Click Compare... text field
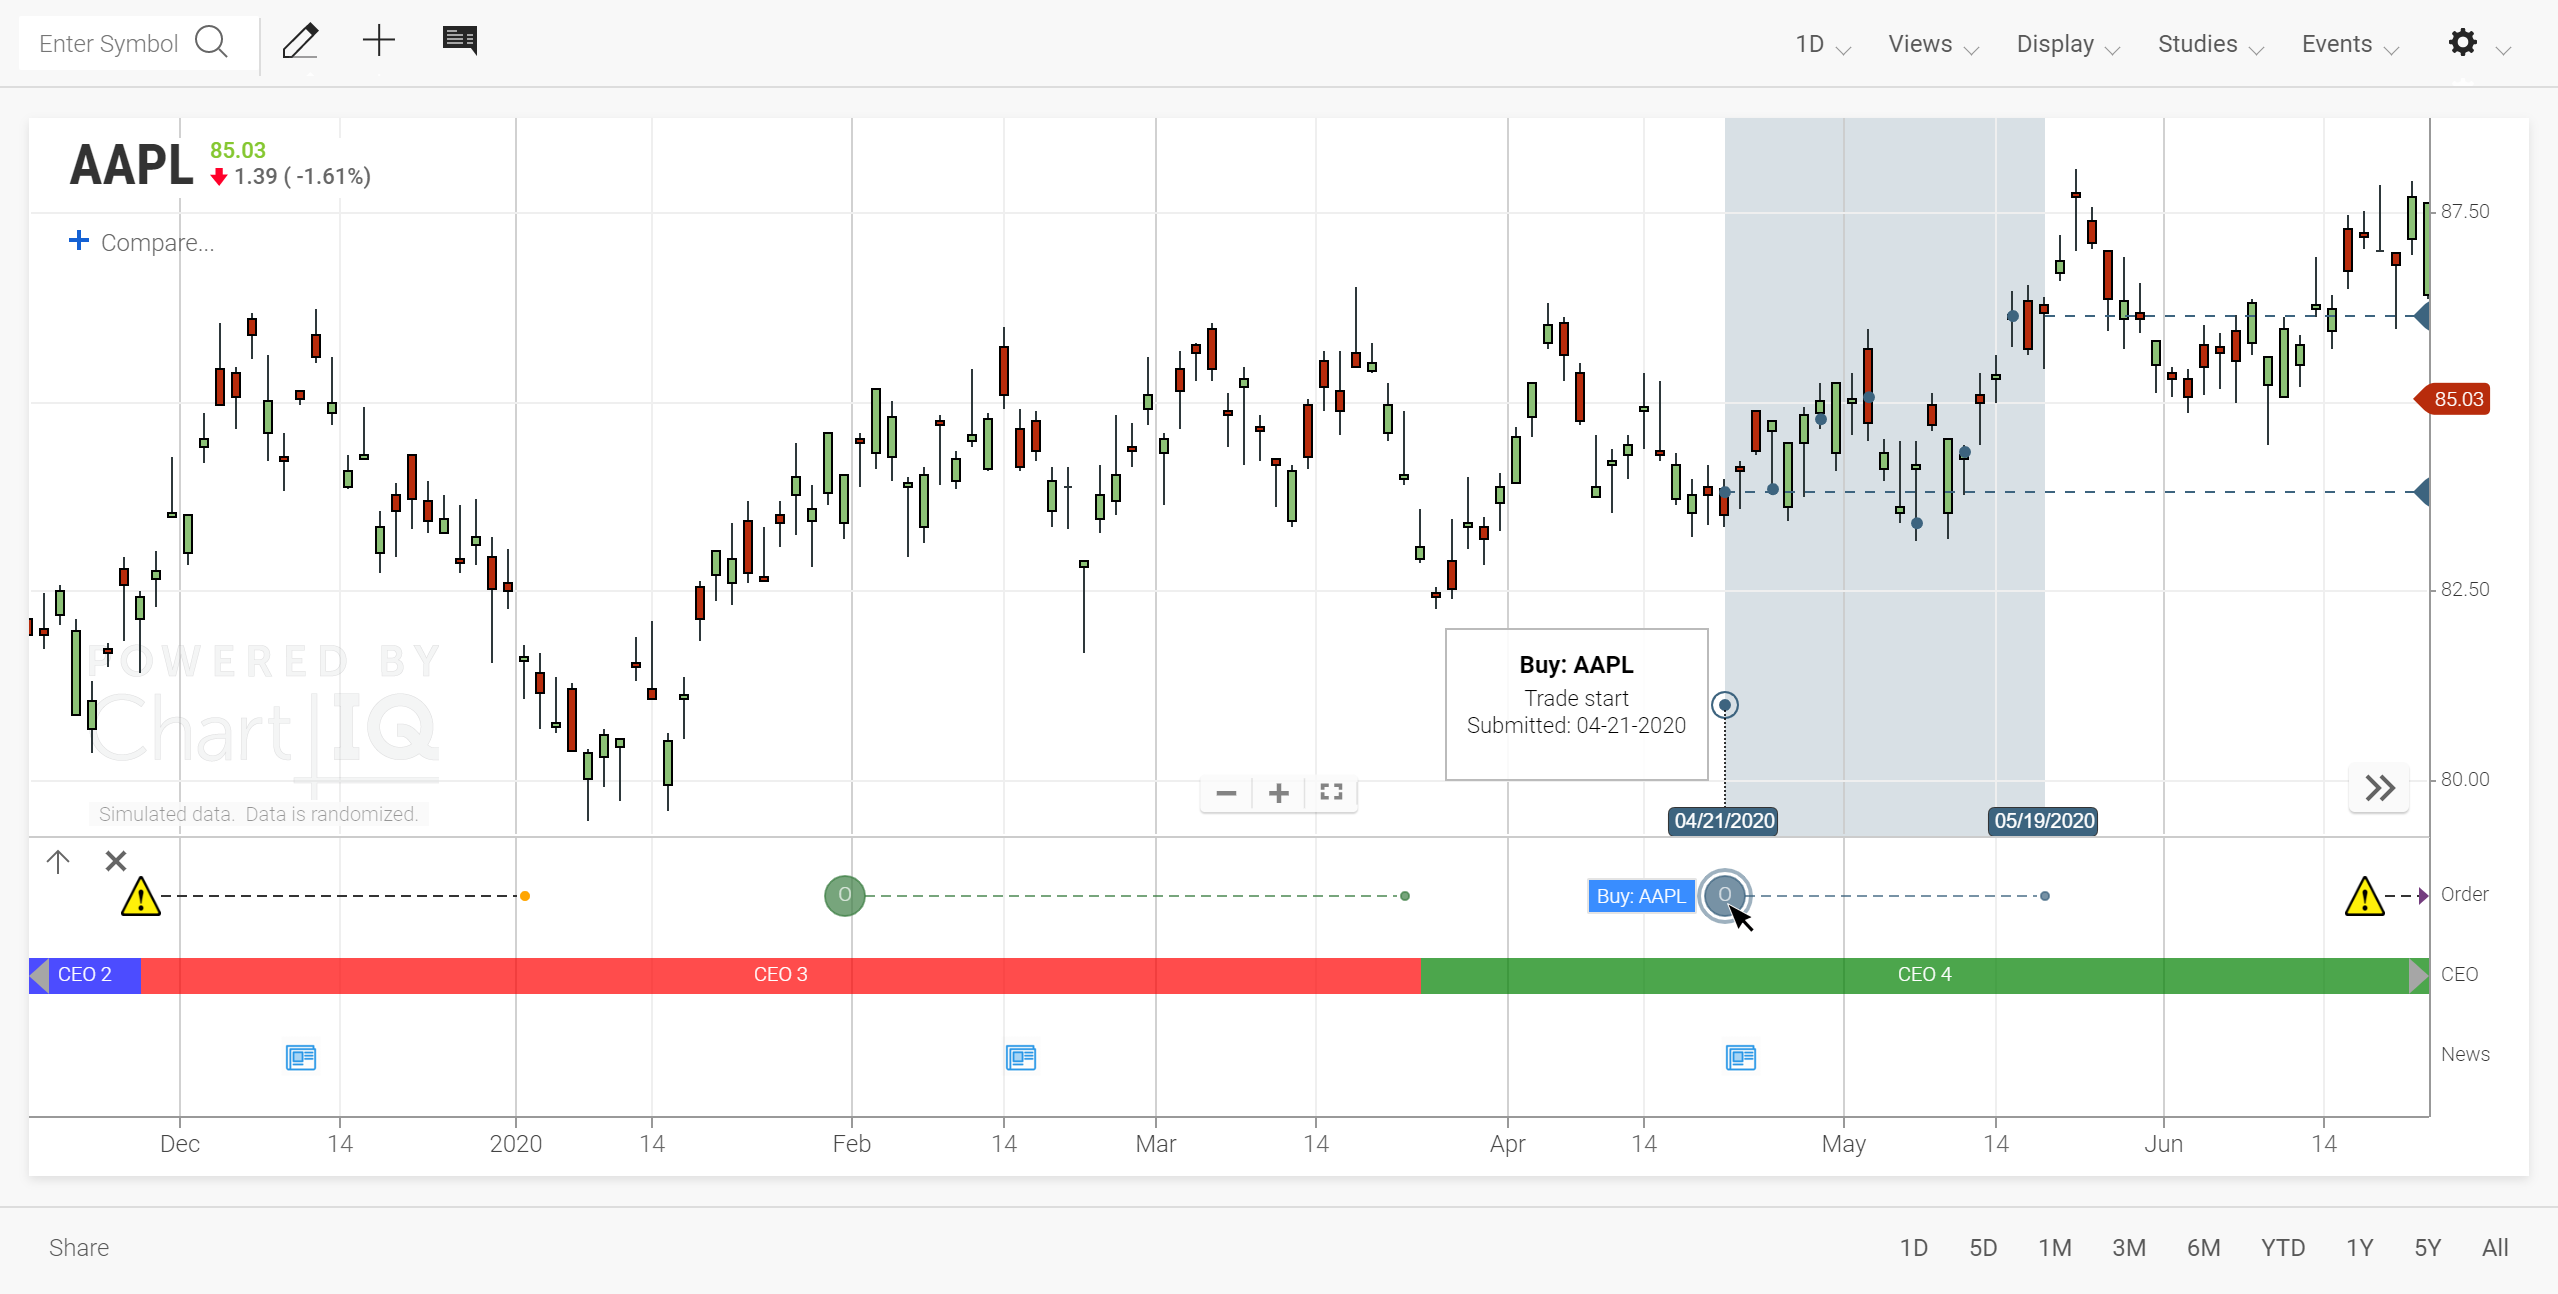Image resolution: width=2558 pixels, height=1294 pixels. [x=158, y=243]
